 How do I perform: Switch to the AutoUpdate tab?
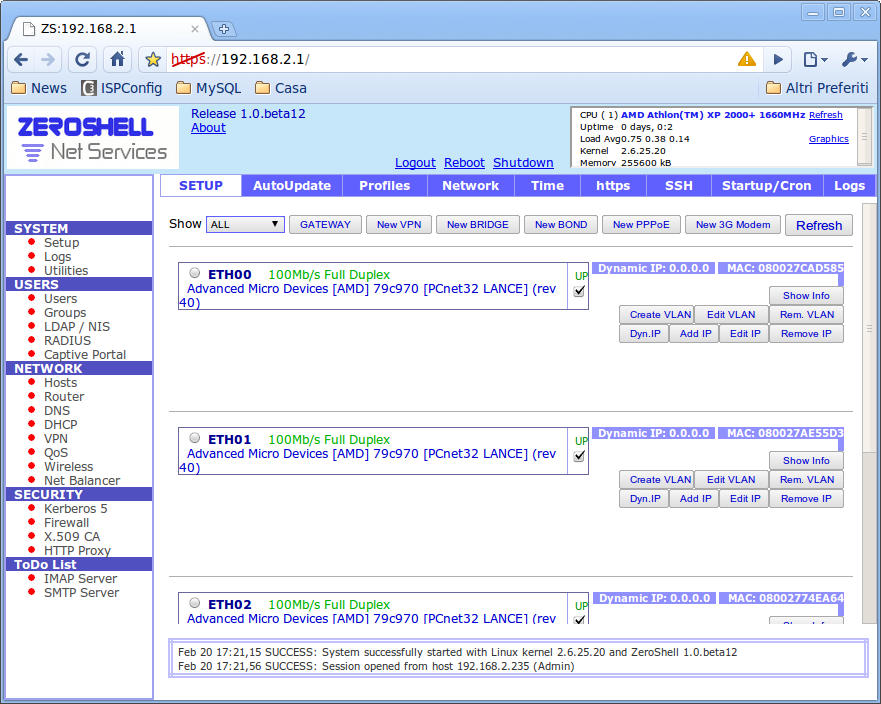292,186
